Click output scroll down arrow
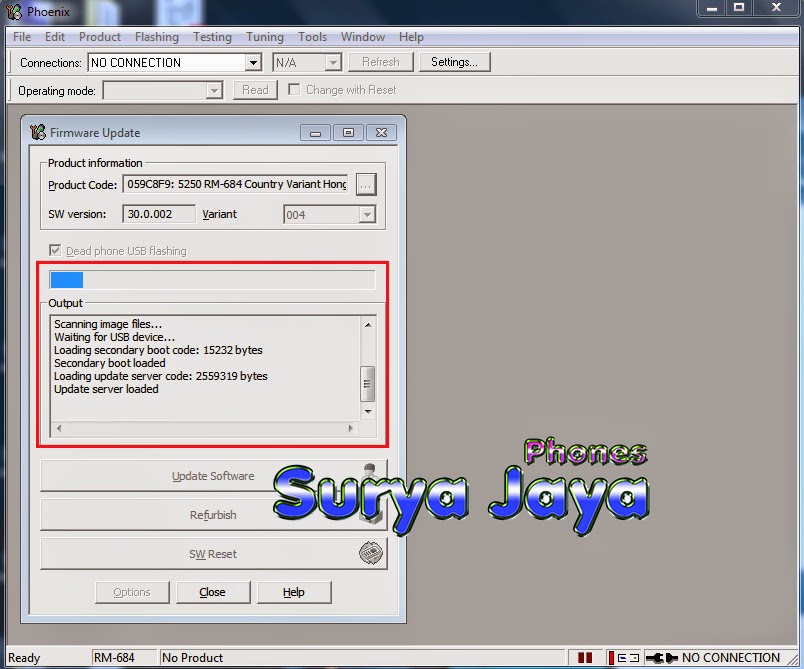Viewport: 804px width, 669px height. [x=368, y=412]
